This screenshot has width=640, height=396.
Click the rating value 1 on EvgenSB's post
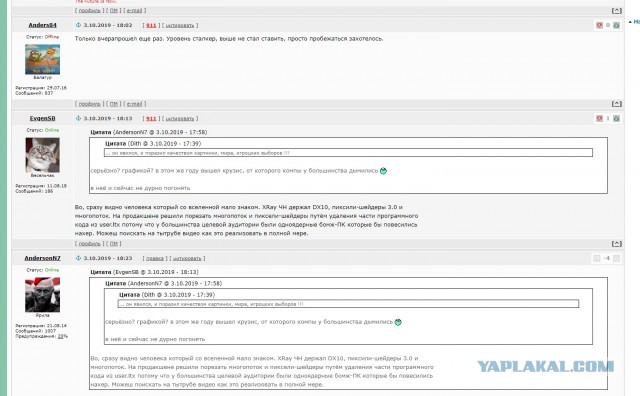coord(608,118)
